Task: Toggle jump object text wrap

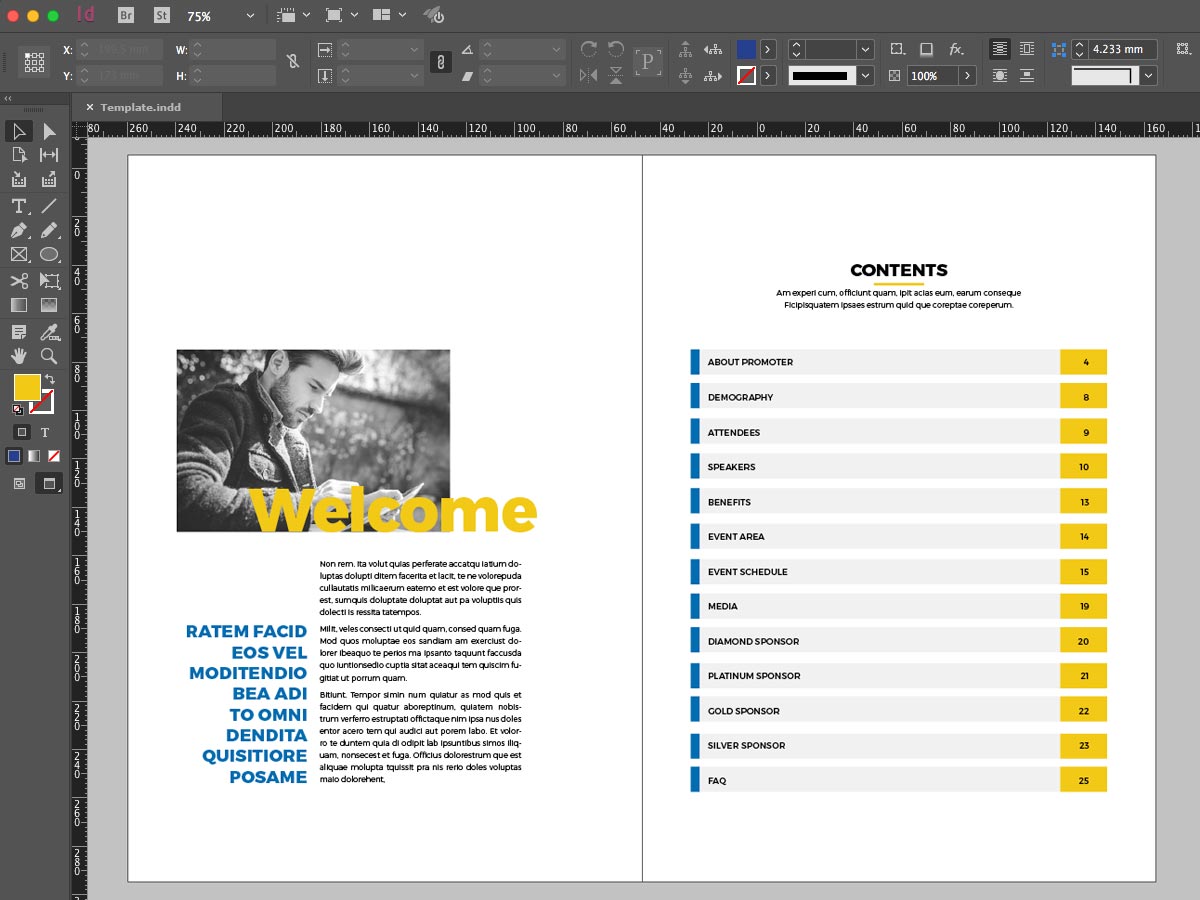Action: pos(1027,75)
